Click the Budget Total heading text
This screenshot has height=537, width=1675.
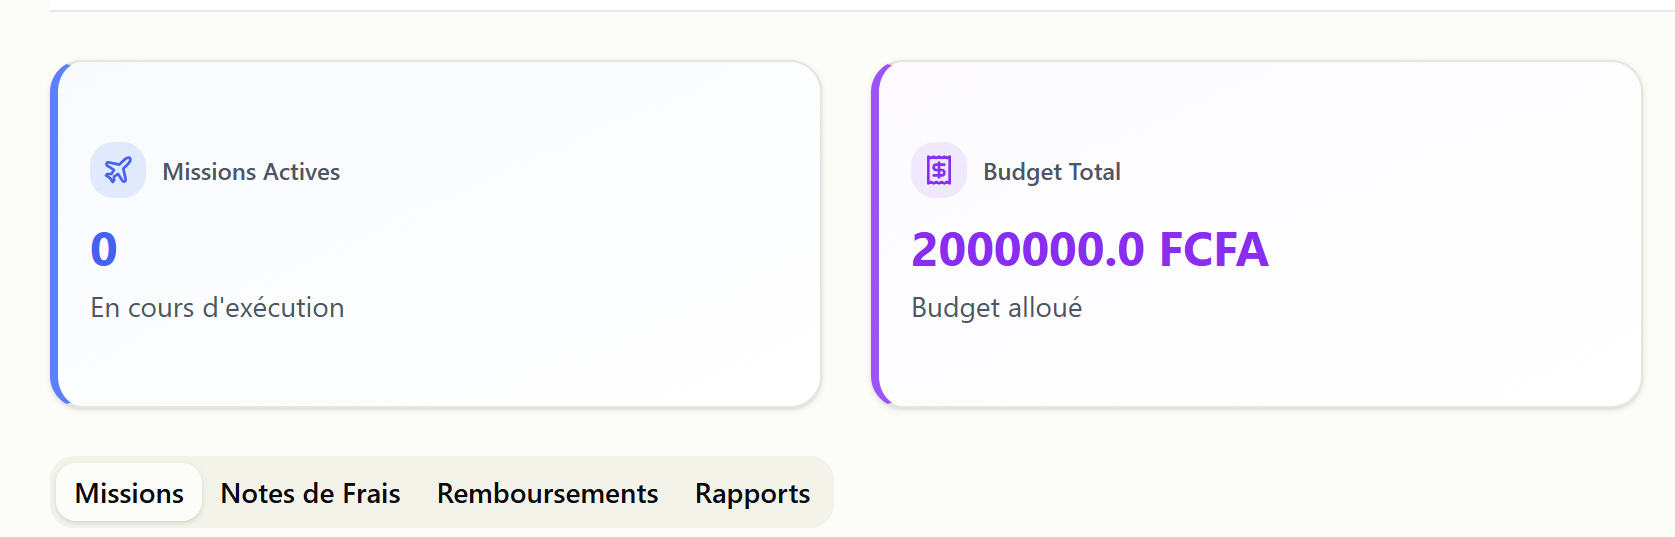click(x=1051, y=172)
